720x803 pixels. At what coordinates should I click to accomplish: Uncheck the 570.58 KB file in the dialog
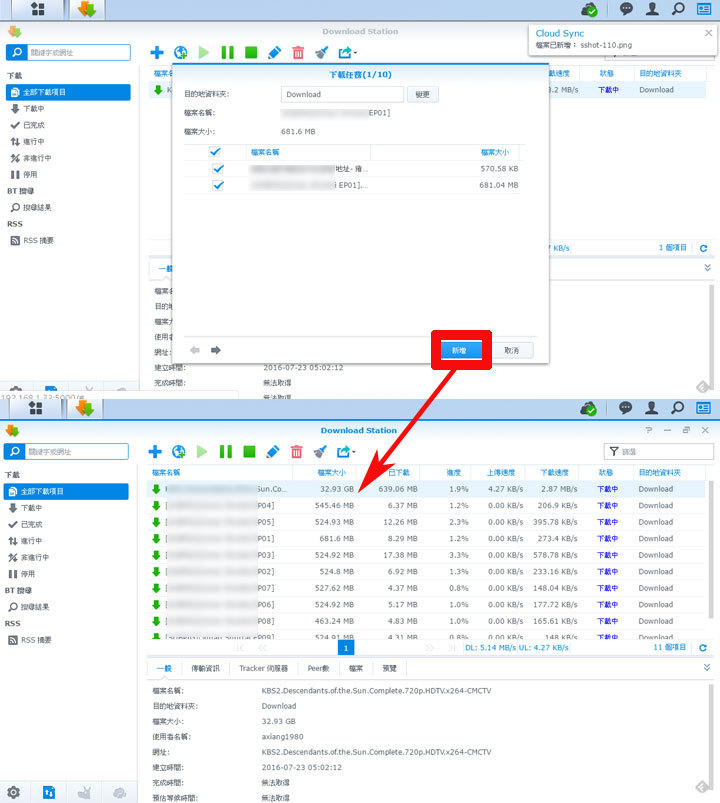[218, 168]
